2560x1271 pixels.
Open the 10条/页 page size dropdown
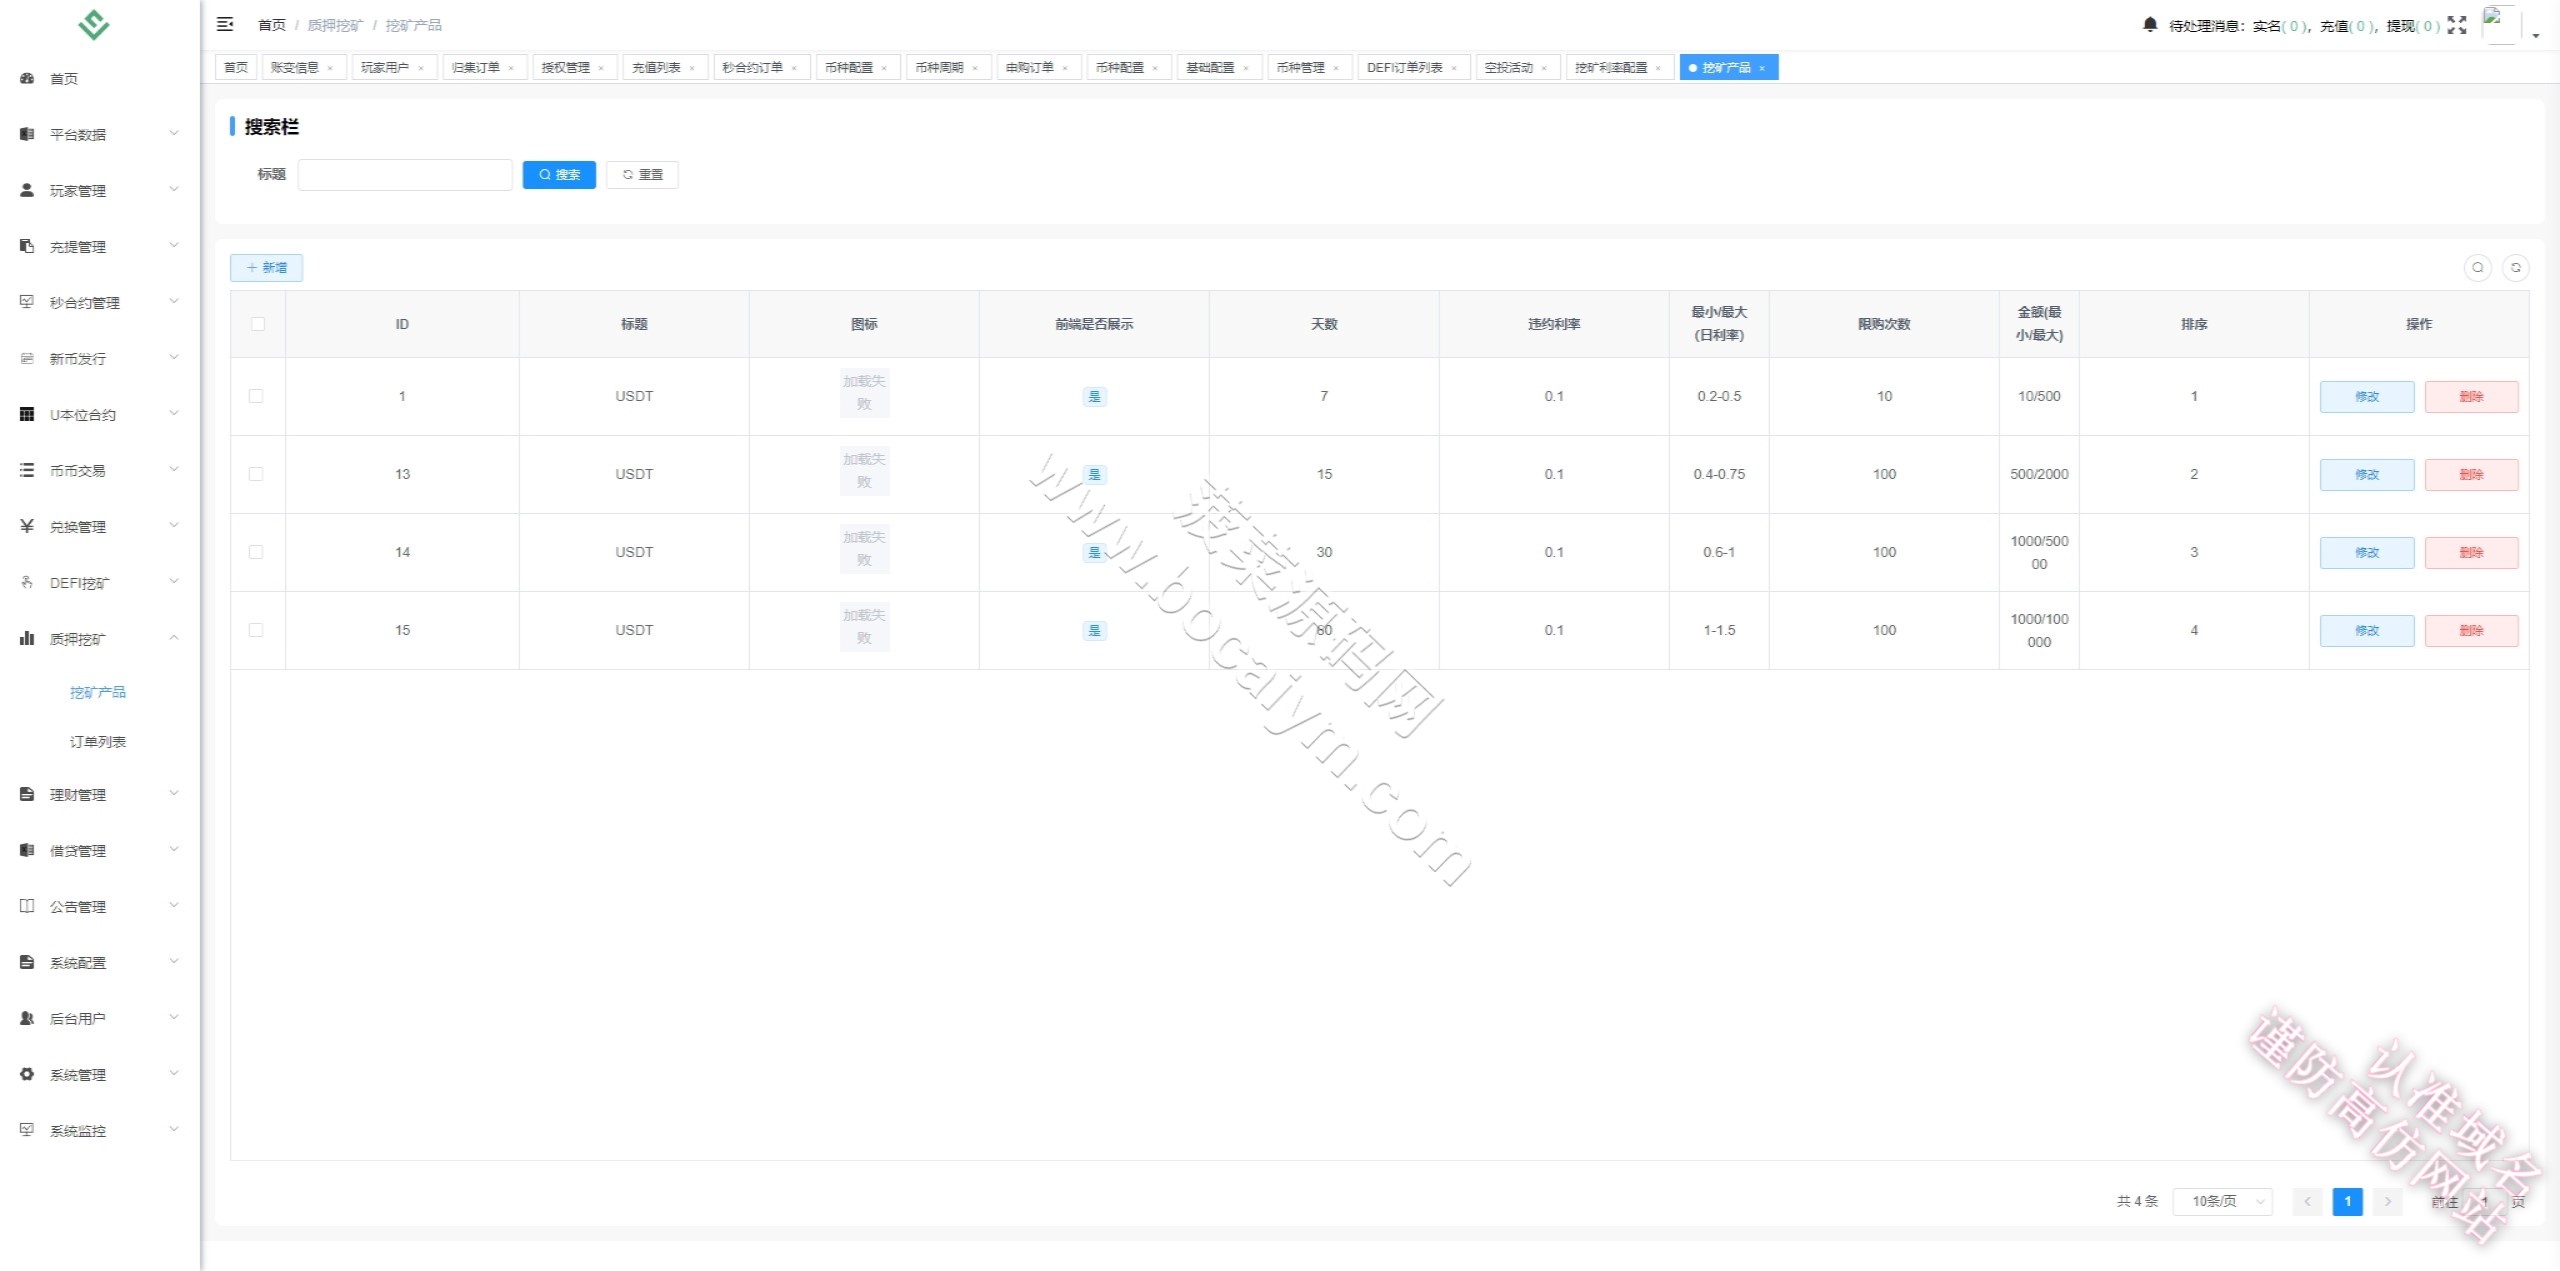2223,1201
